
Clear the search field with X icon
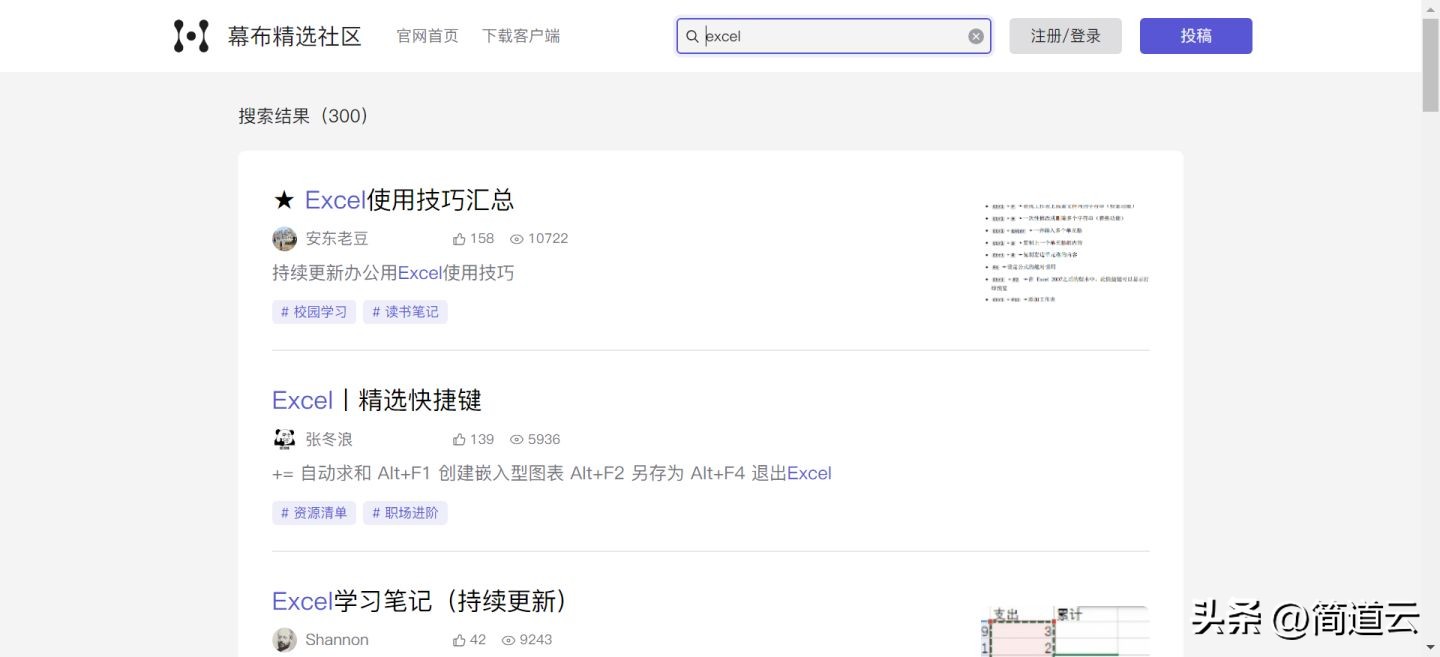tap(976, 36)
